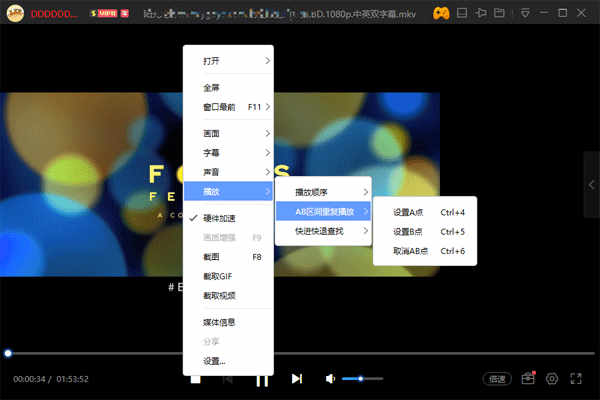
Task: Select 截取GIF in the context menu
Action: (228, 276)
